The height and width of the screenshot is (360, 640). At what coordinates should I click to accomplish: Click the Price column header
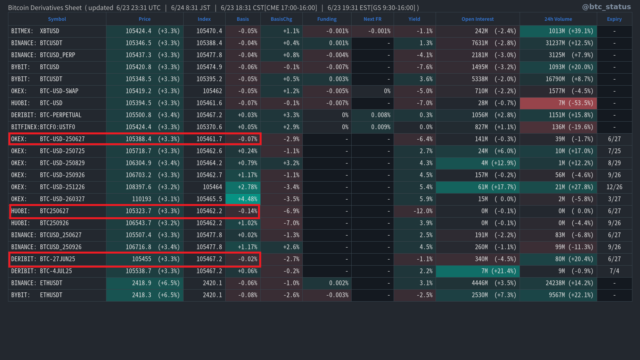coord(144,19)
